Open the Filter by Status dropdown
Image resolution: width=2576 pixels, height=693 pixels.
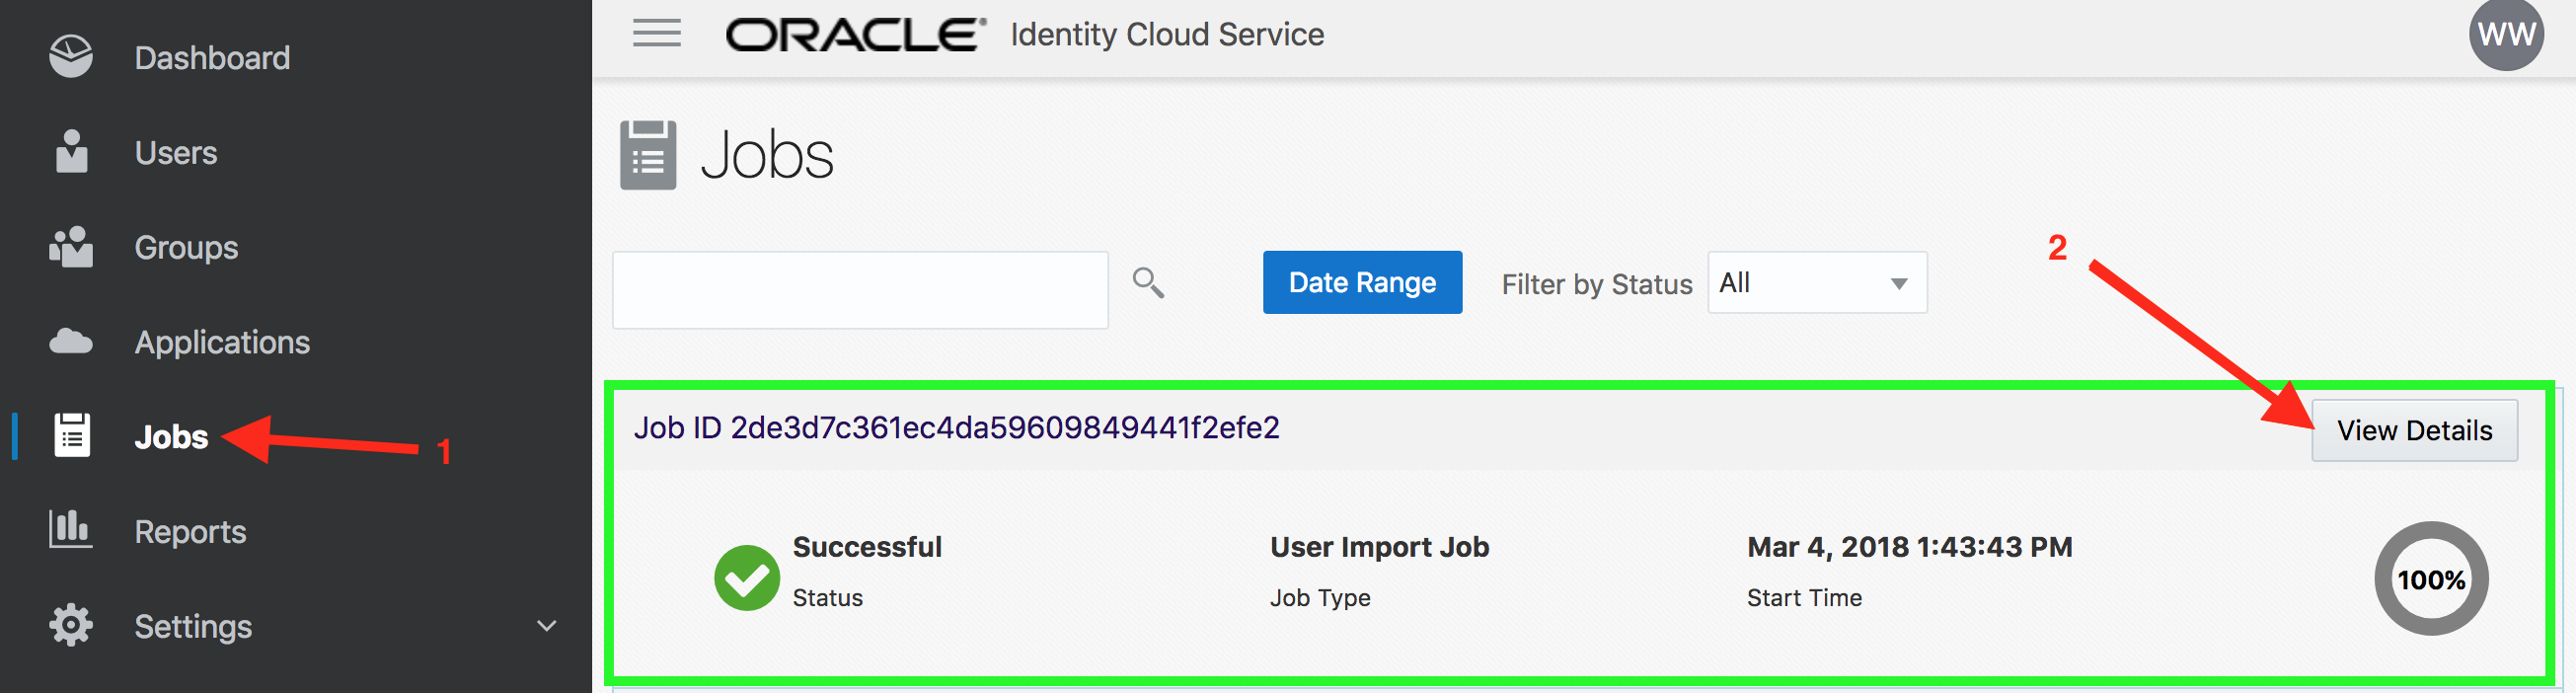(1817, 283)
